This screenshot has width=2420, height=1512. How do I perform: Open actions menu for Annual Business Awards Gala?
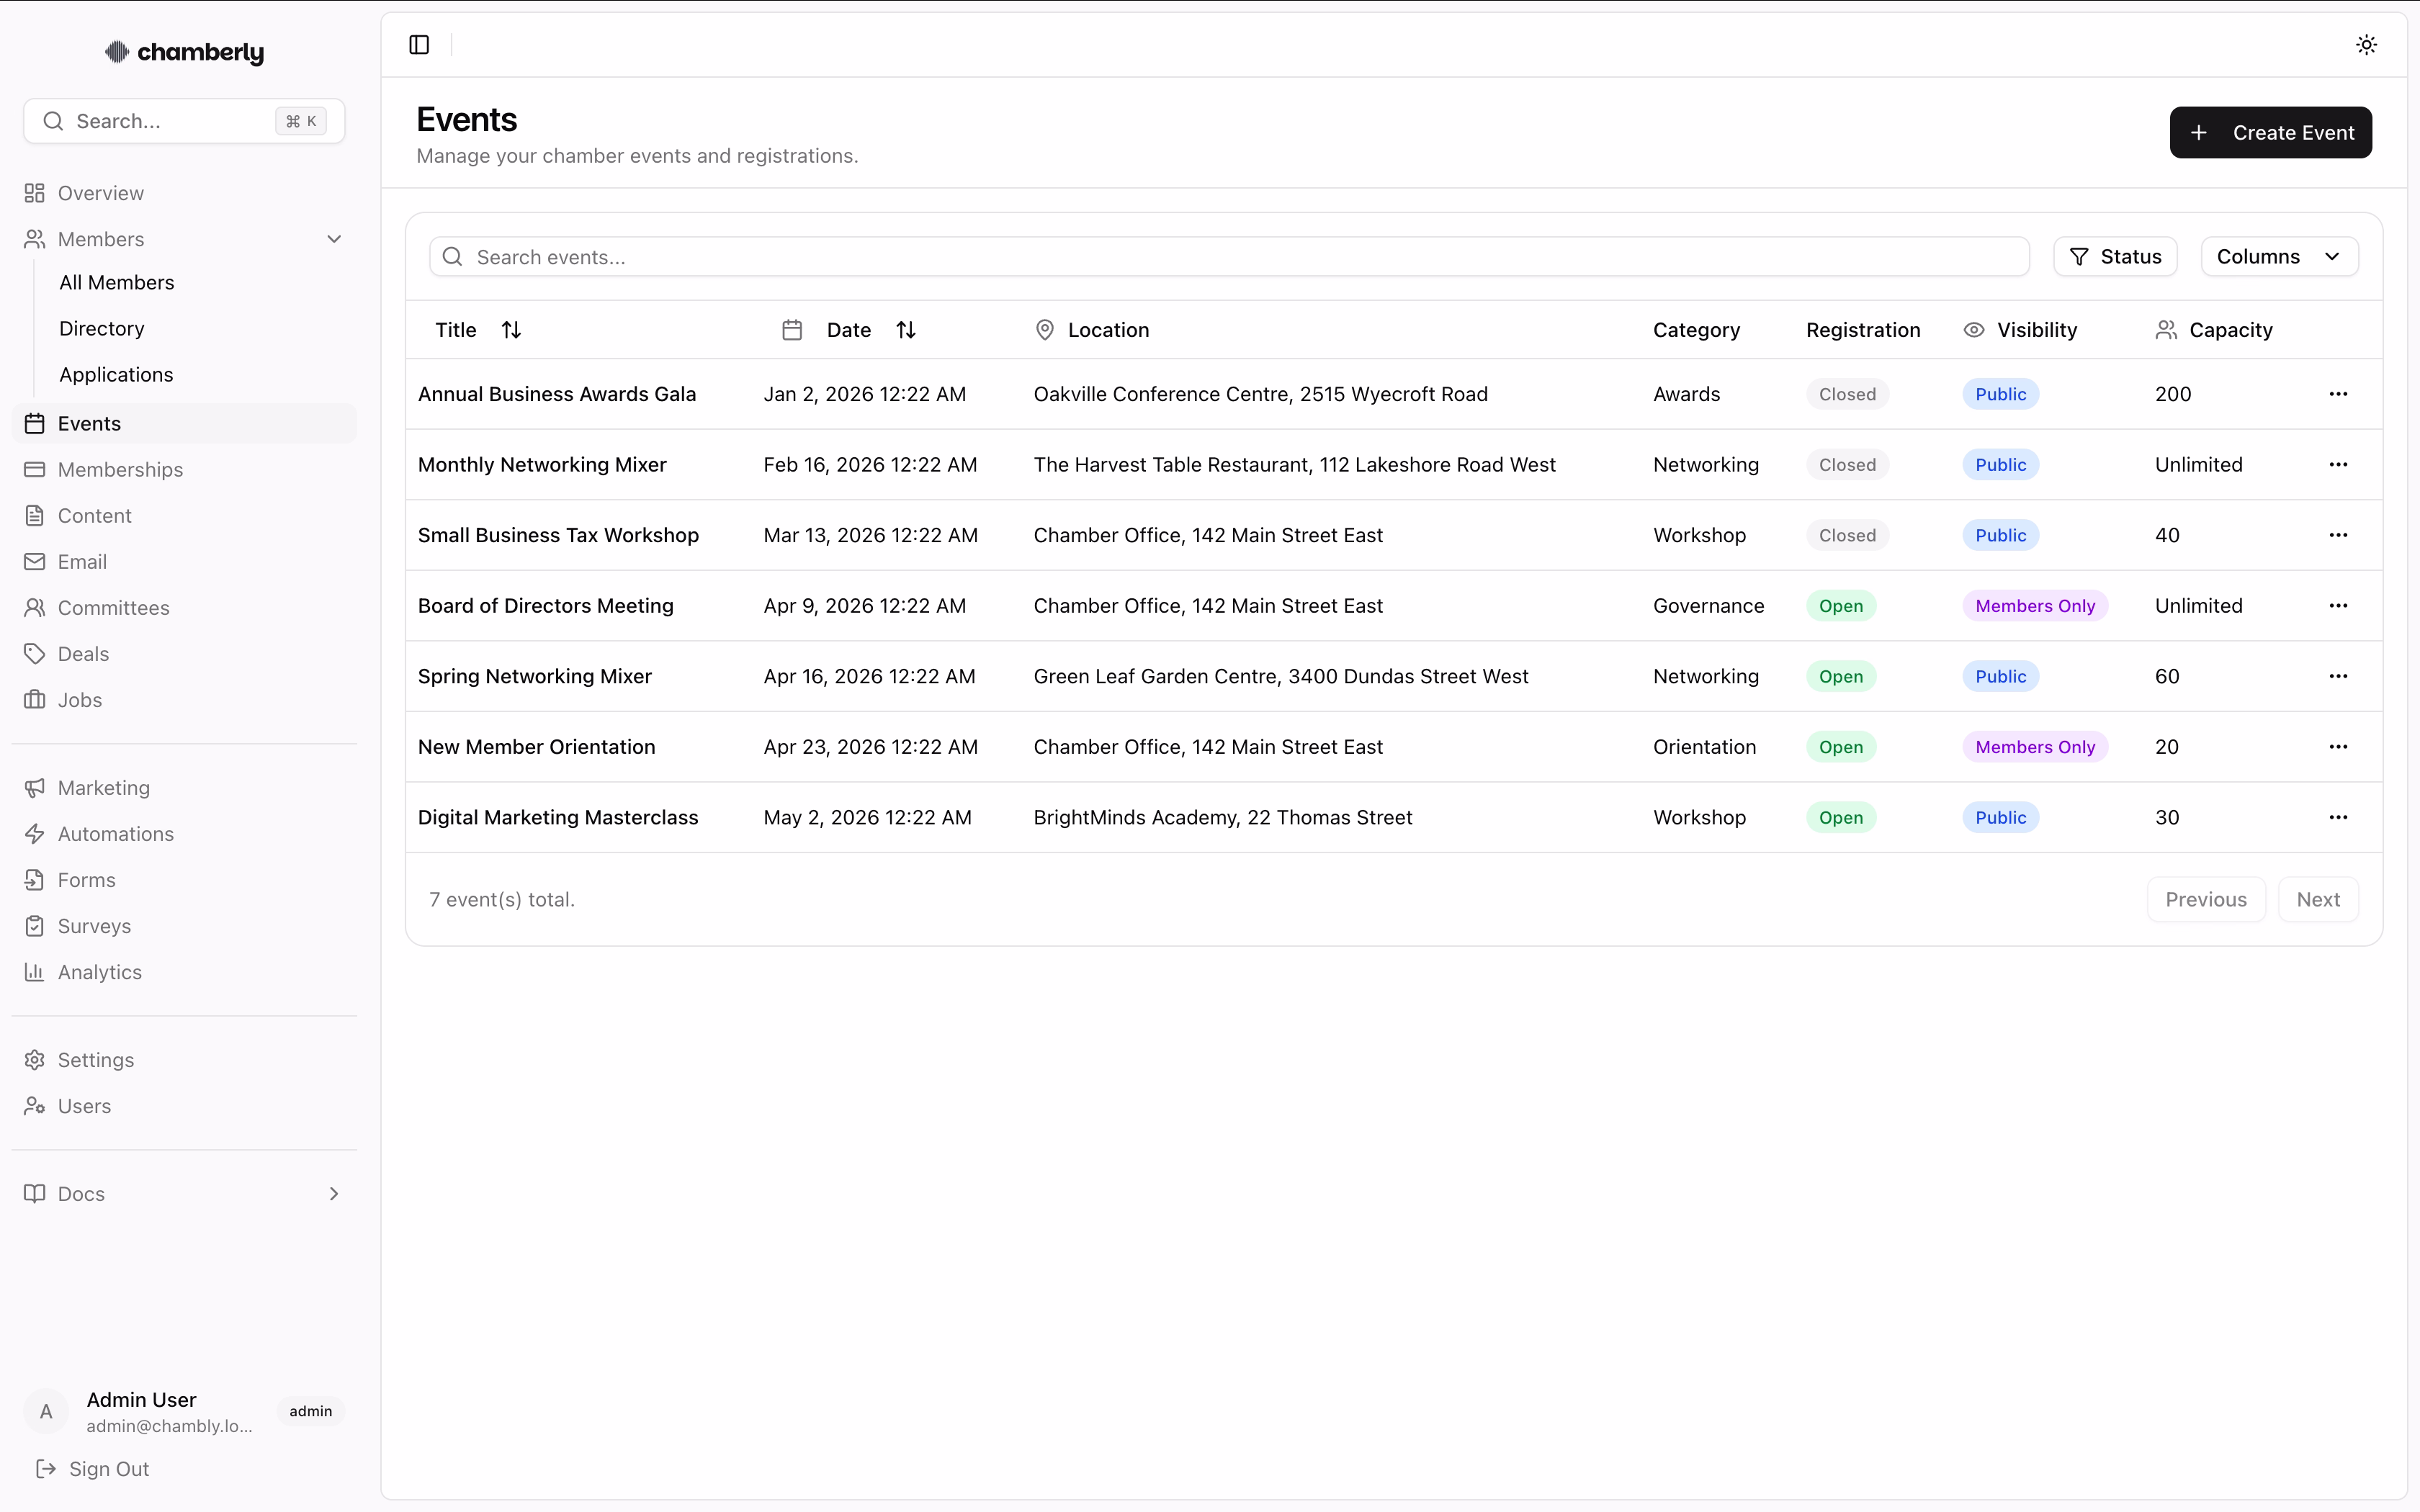[2338, 394]
